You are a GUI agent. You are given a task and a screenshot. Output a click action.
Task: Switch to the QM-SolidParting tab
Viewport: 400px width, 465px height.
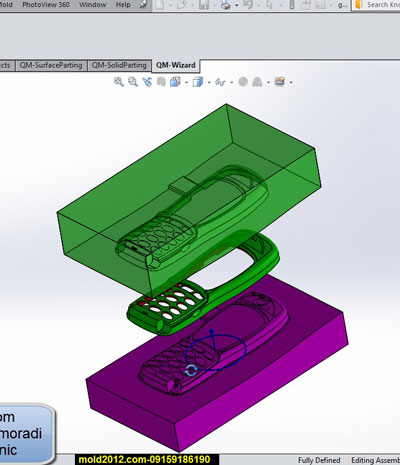tap(119, 65)
